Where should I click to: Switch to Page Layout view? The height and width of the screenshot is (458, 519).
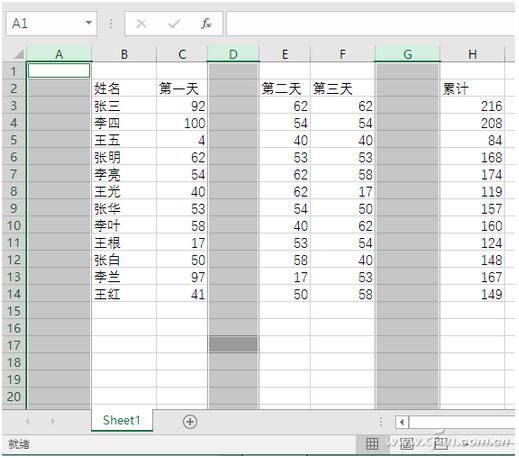(x=407, y=444)
